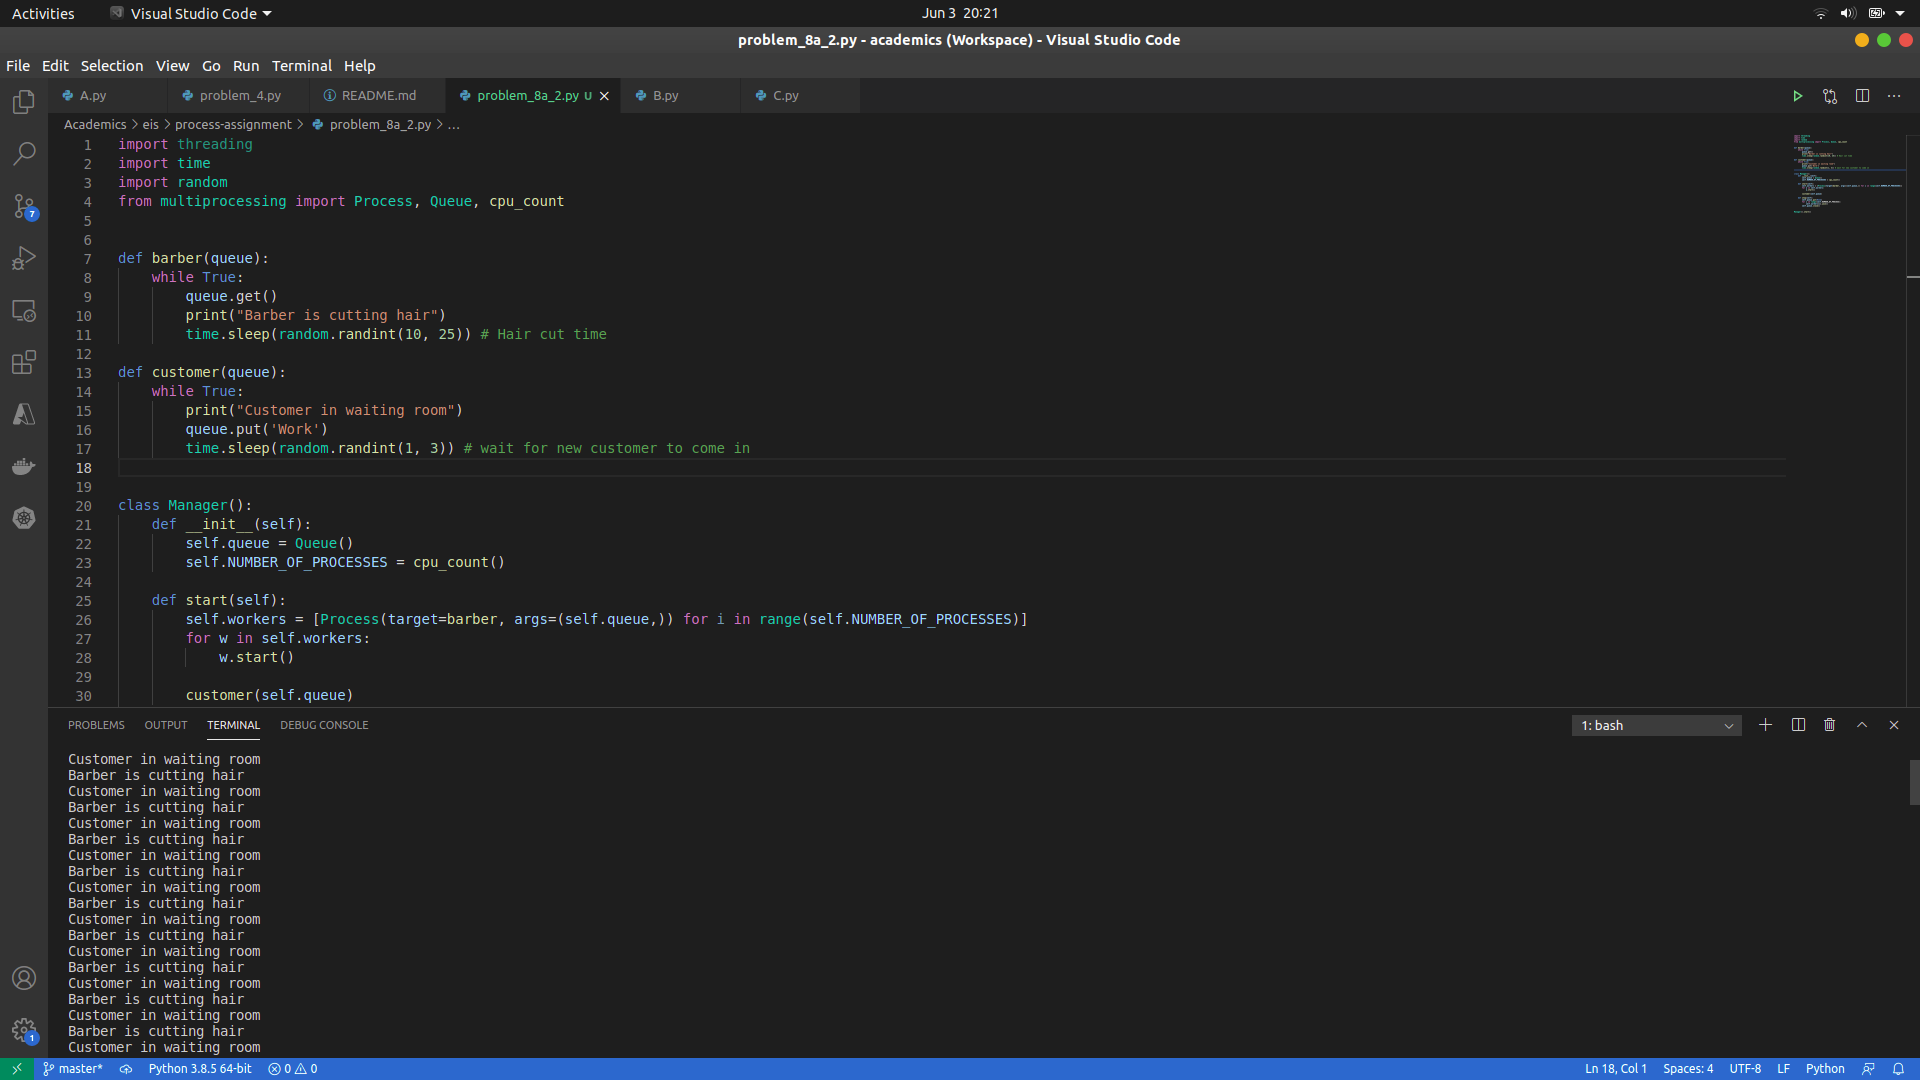Click Ln 18, Col 1 cursor position
Screen dimensions: 1920x1080
1615,1069
